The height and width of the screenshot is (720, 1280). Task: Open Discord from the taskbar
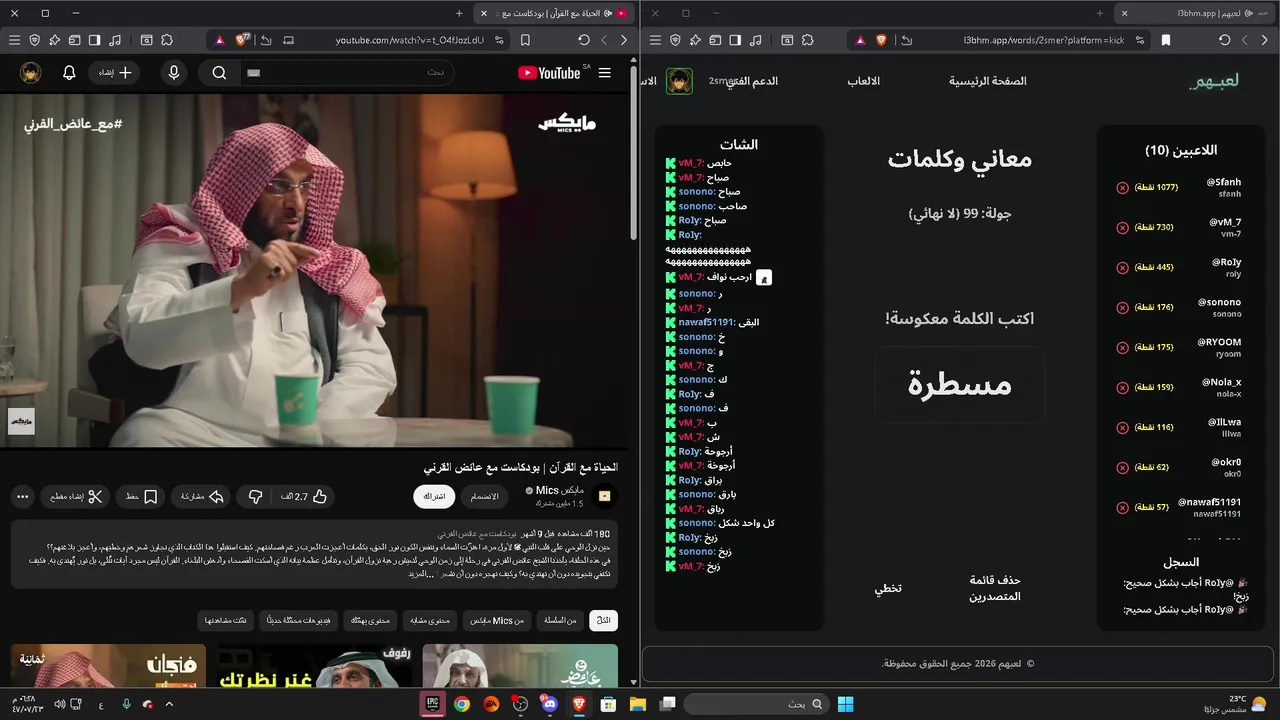(x=549, y=704)
